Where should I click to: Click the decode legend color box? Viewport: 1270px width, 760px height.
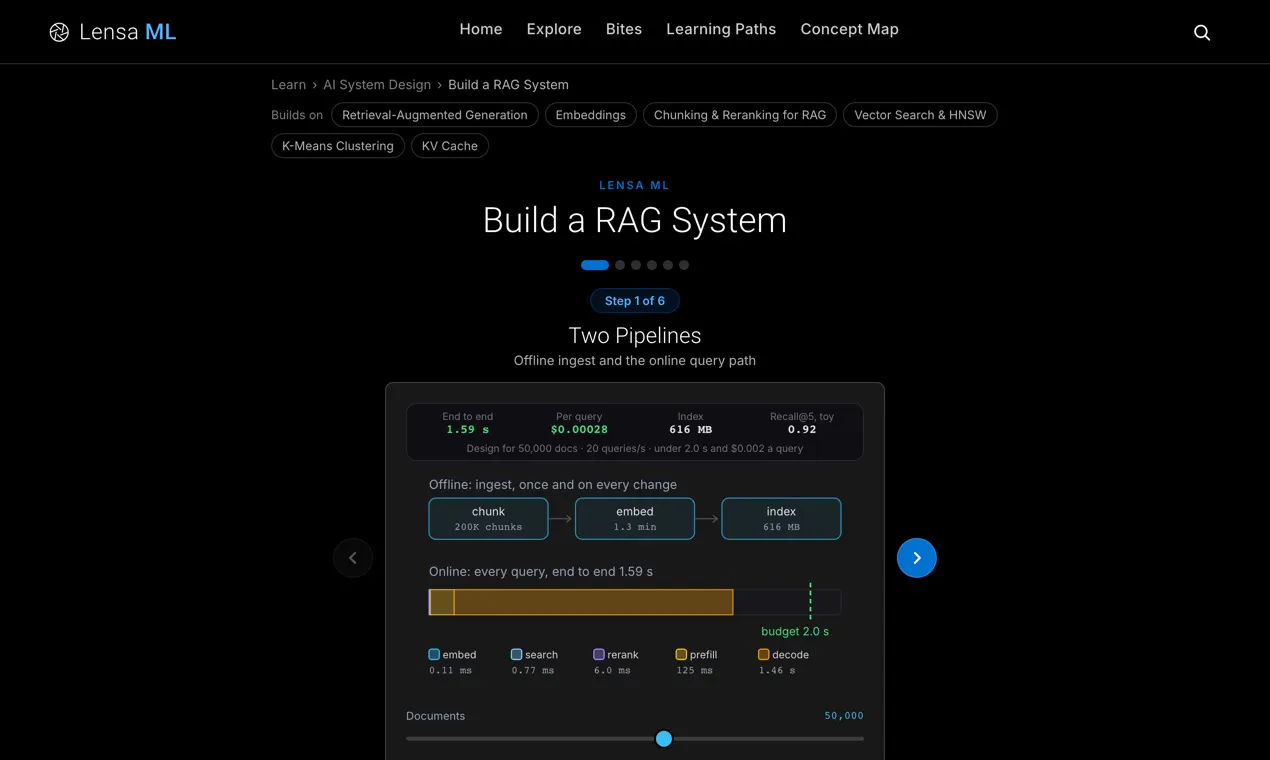pos(764,654)
